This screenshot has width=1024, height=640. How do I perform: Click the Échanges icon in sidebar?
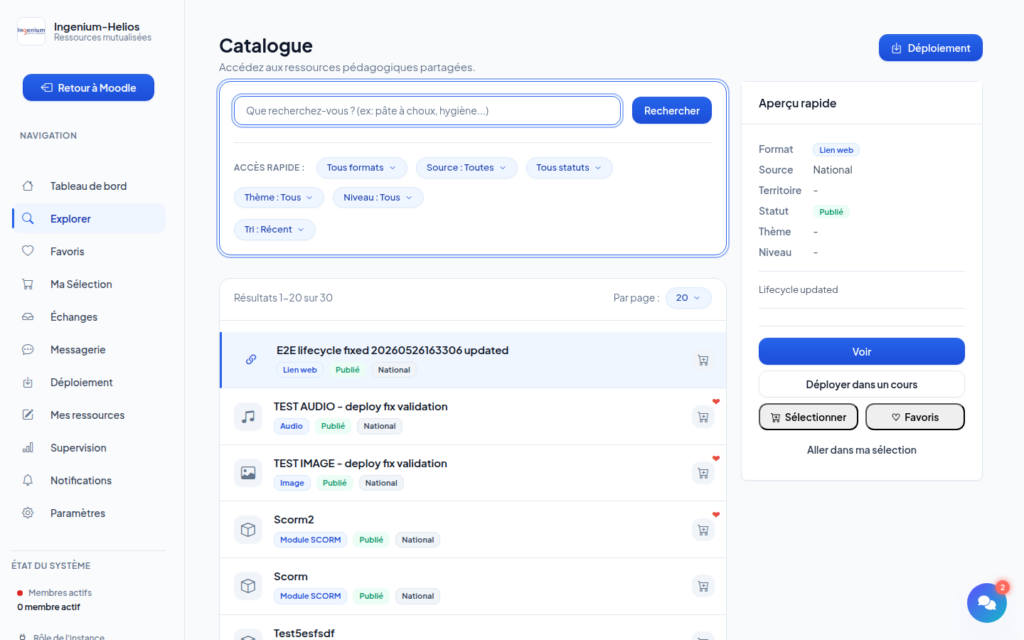(x=27, y=317)
